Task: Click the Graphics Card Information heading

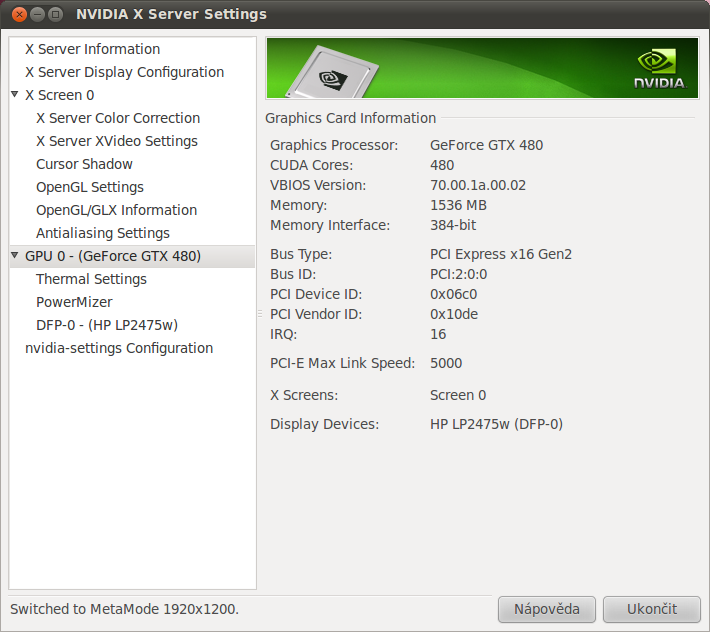Action: coord(350,118)
